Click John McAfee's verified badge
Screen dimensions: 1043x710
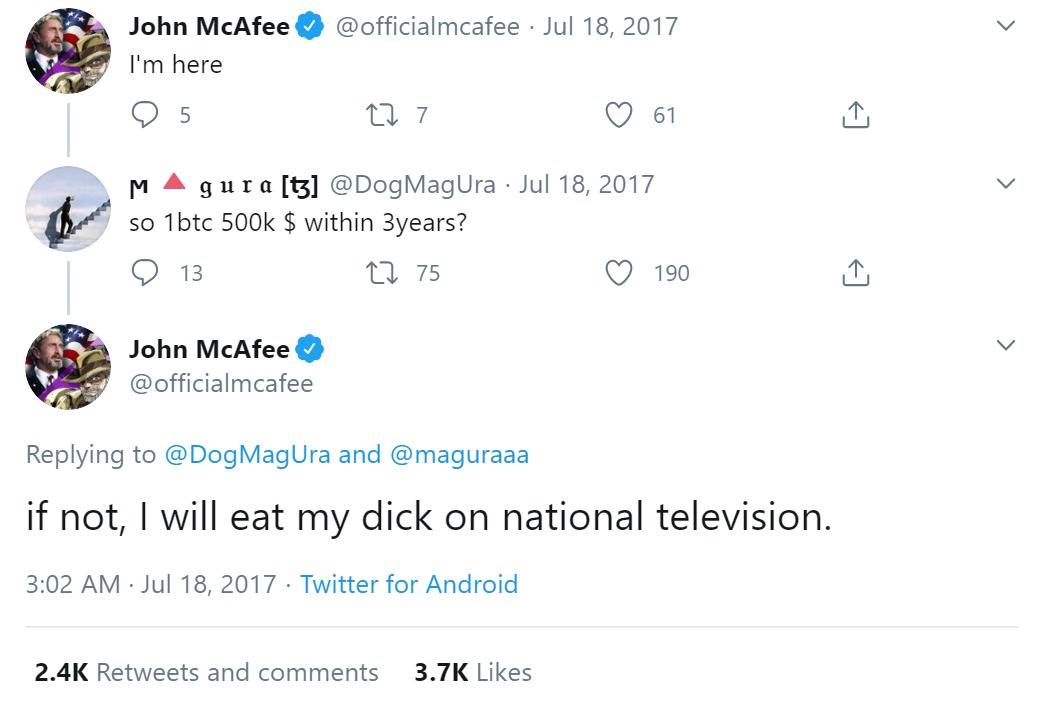pyautogui.click(x=310, y=26)
